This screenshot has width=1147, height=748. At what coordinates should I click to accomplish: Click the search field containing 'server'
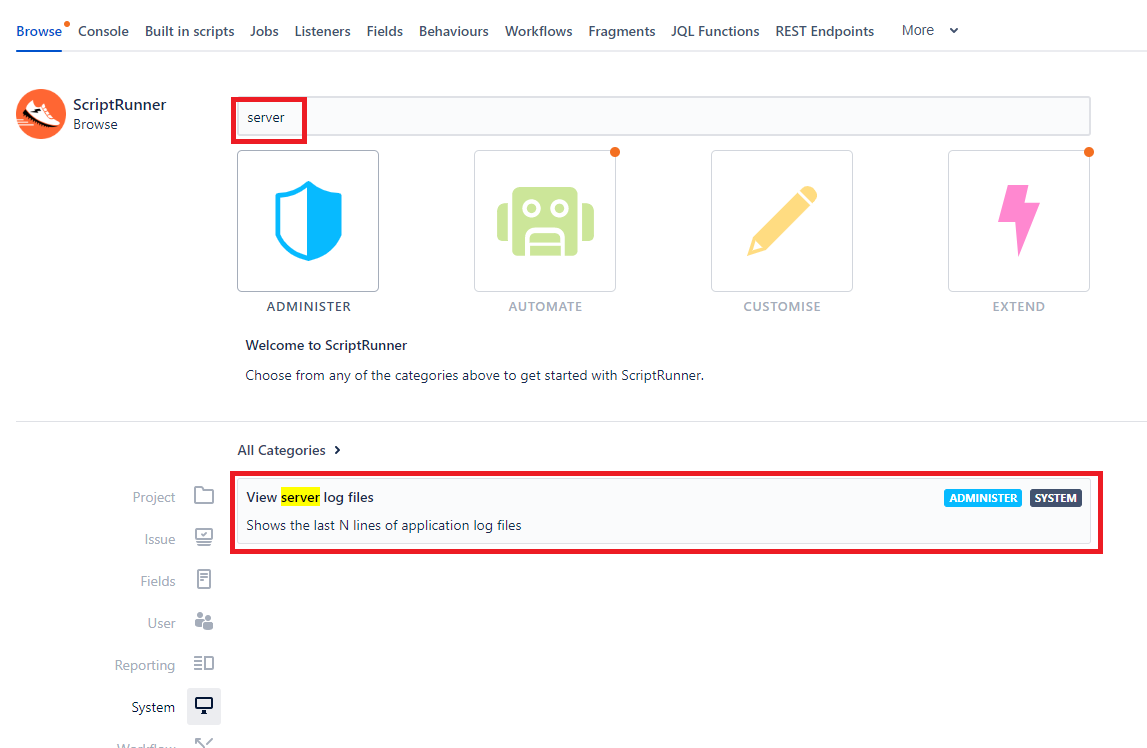(663, 116)
